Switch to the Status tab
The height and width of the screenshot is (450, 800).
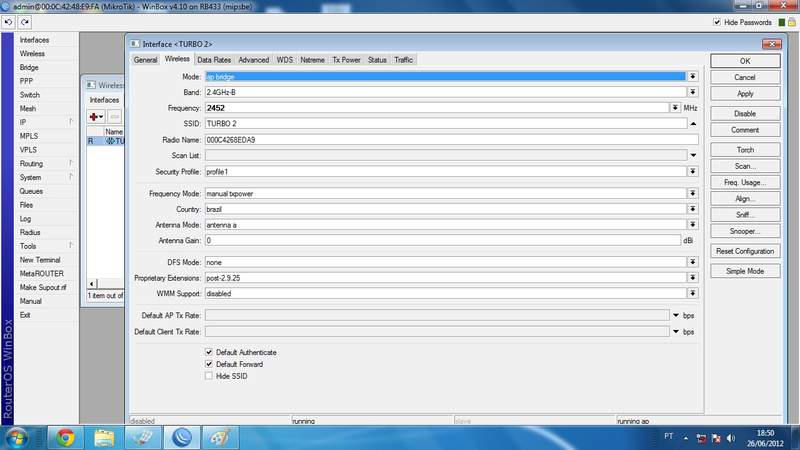[x=377, y=60]
